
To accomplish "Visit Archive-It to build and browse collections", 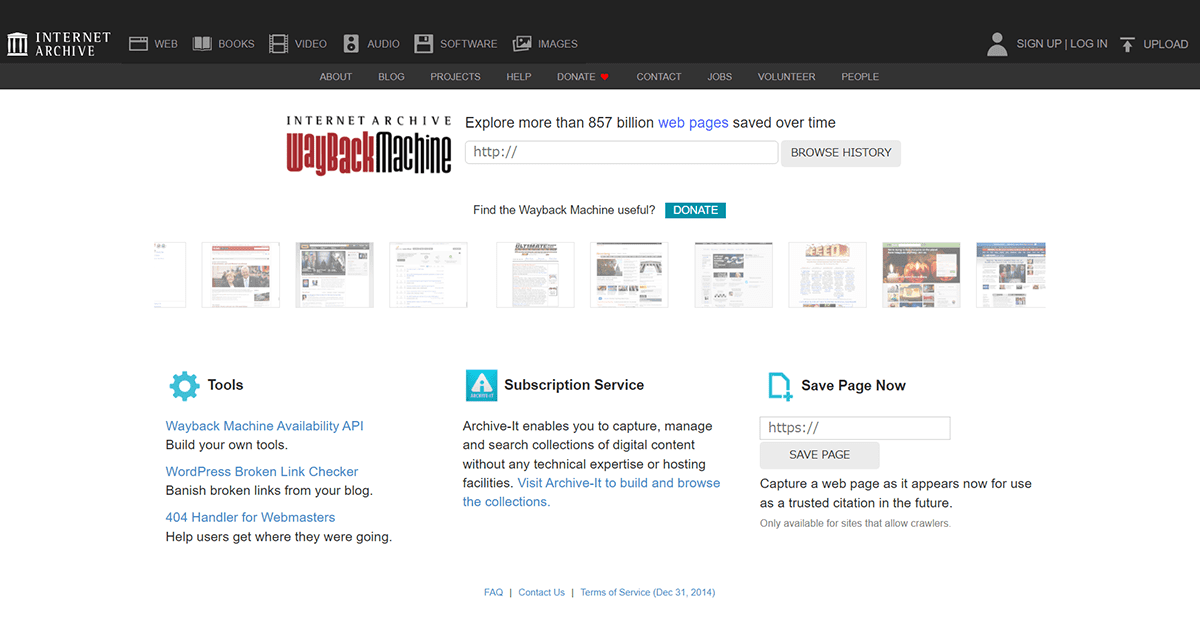I will 591,493.
